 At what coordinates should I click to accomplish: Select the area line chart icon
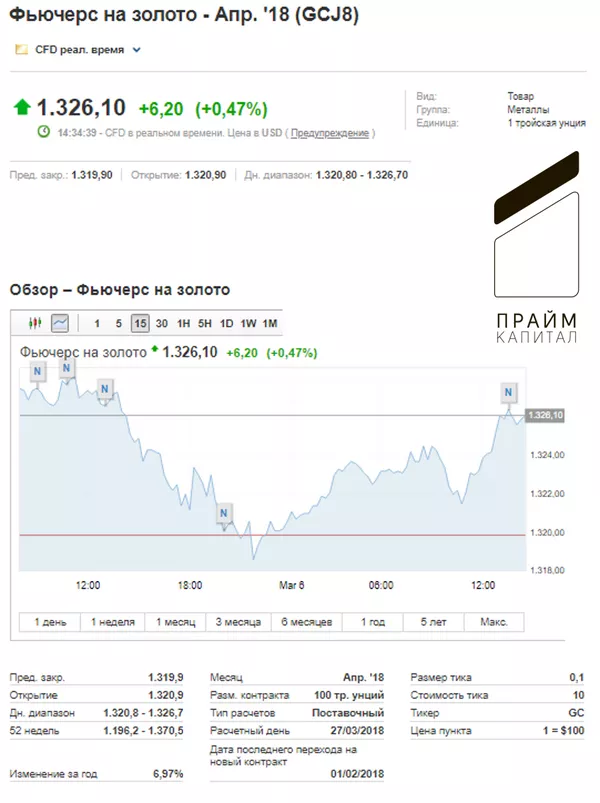pyautogui.click(x=60, y=323)
